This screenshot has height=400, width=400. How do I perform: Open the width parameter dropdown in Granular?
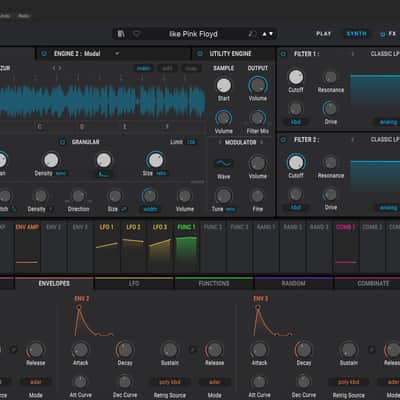coord(150,209)
